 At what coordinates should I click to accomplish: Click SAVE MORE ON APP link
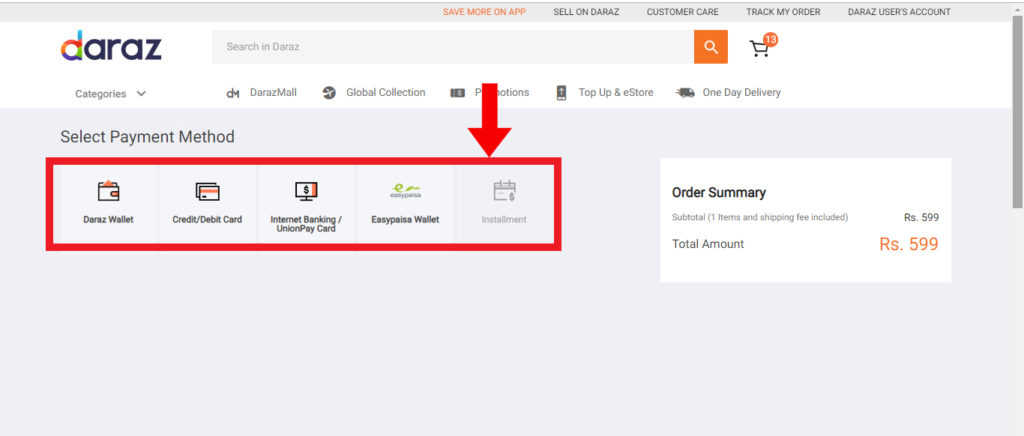tap(484, 12)
